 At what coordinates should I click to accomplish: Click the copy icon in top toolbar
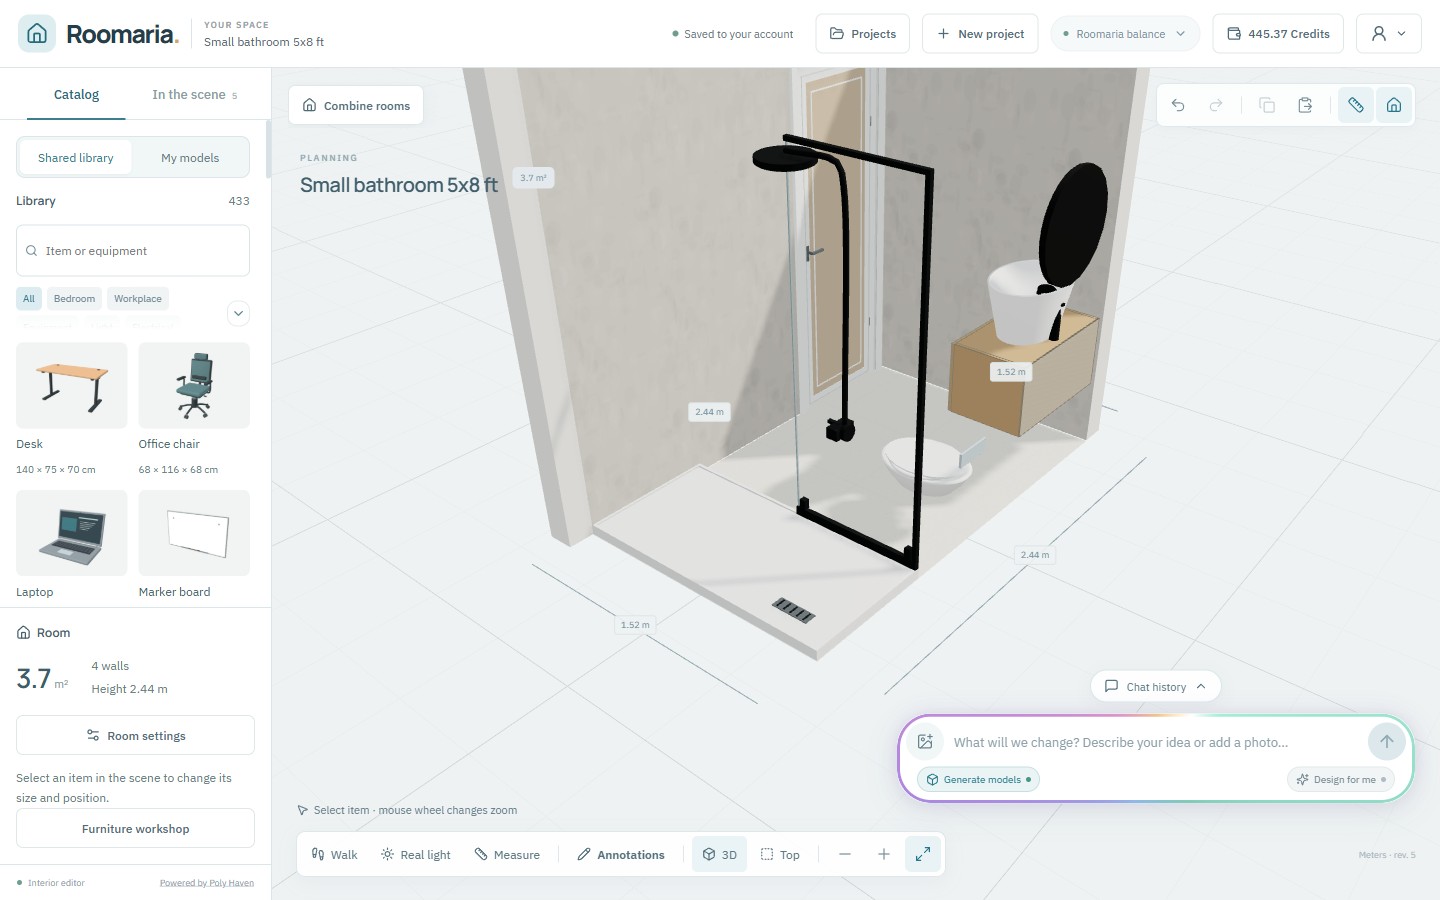[1267, 105]
